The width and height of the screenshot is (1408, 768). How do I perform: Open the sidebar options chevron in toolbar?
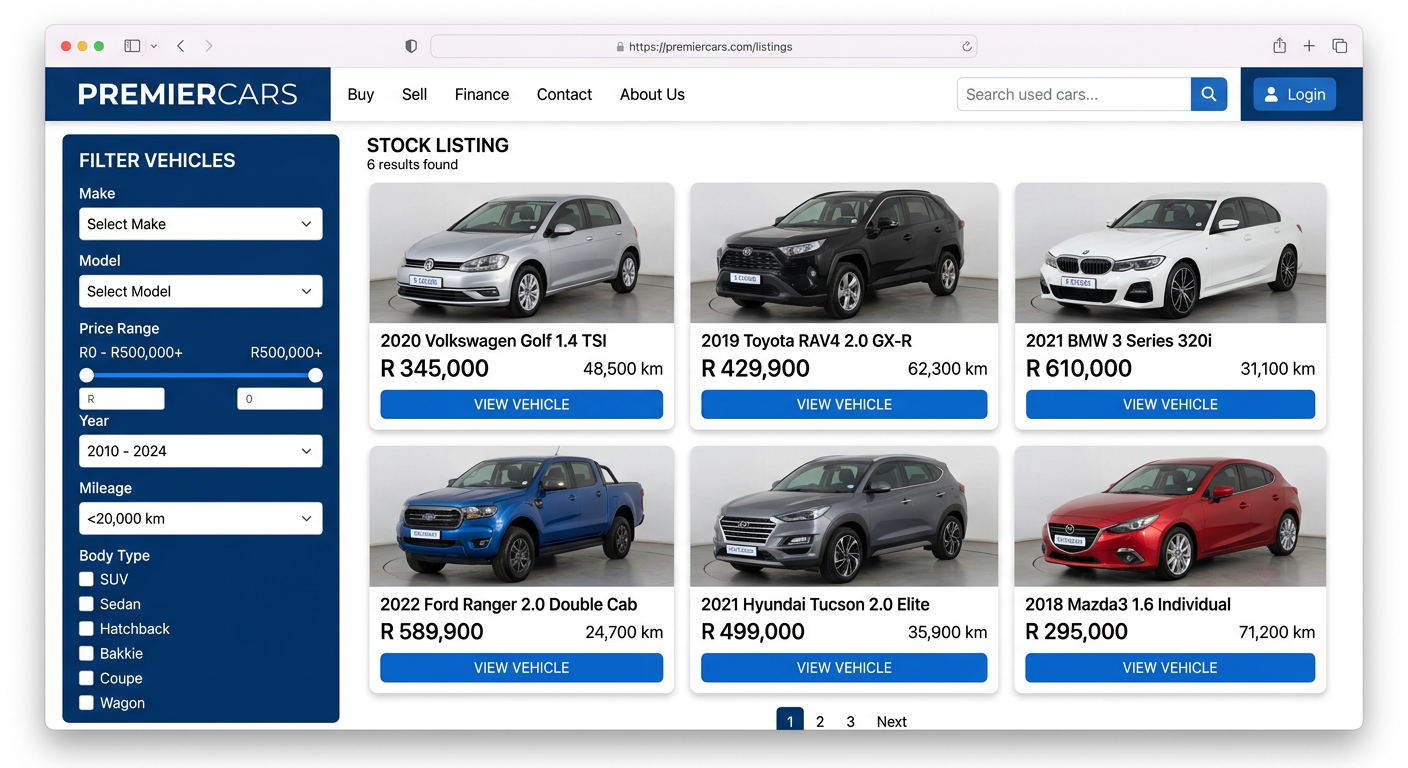(x=154, y=46)
